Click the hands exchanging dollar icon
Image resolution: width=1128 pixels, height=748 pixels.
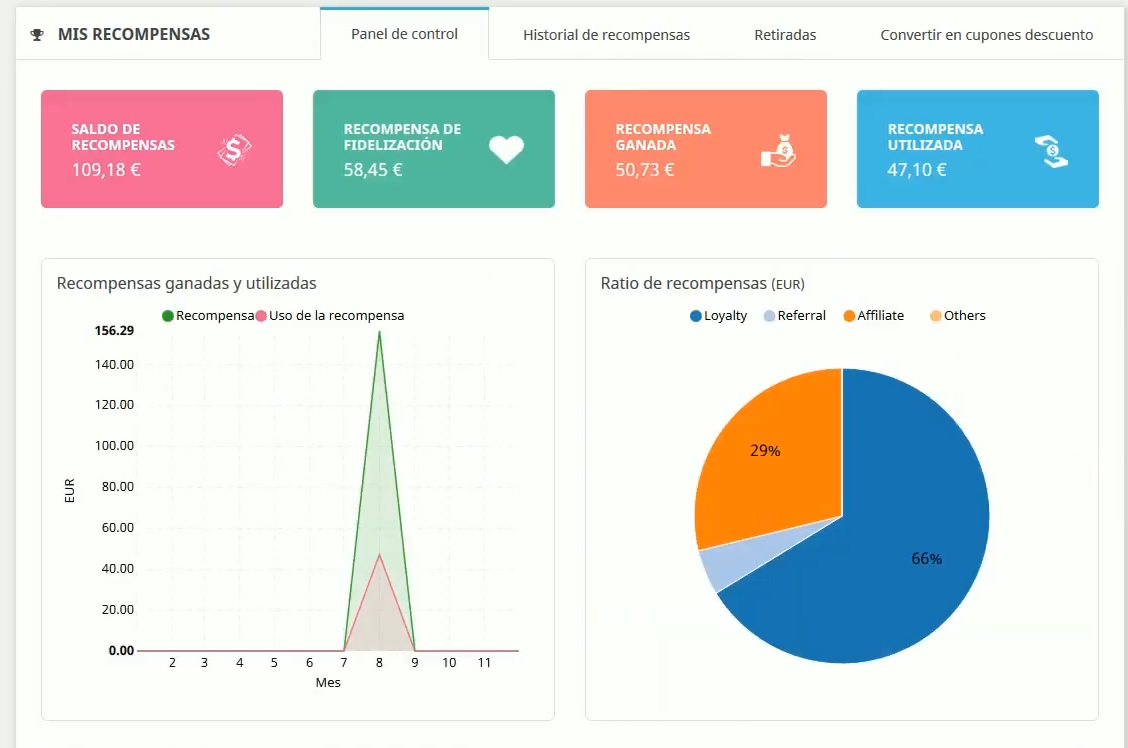point(1050,150)
